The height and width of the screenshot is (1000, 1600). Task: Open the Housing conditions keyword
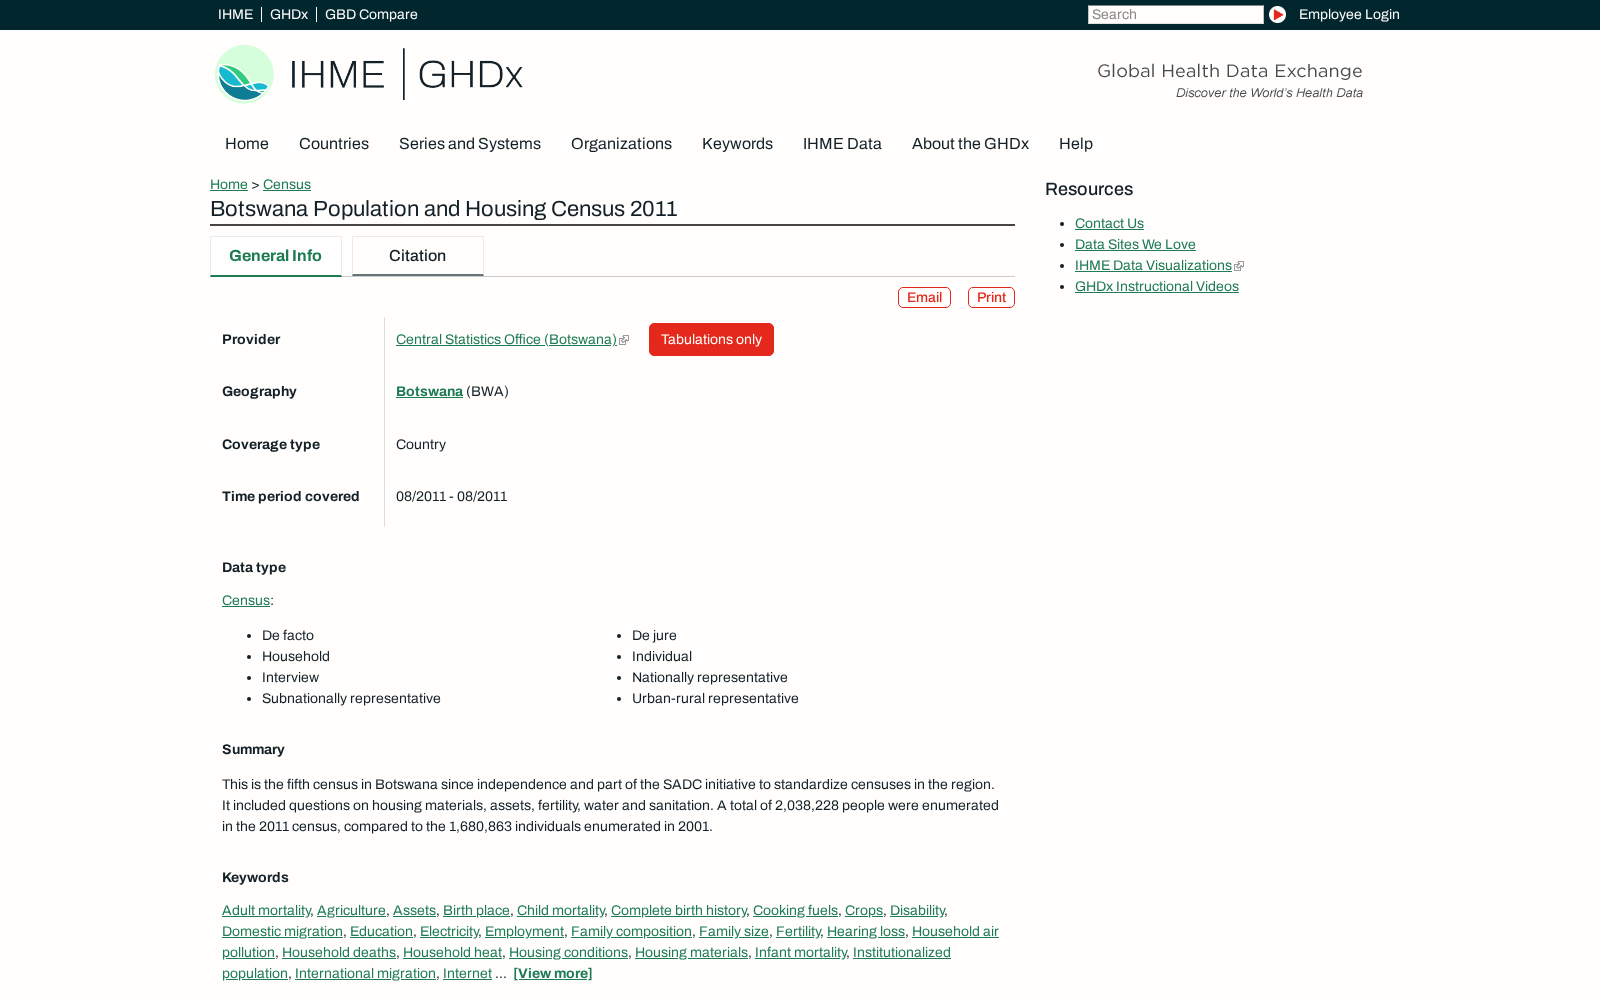pyautogui.click(x=568, y=953)
